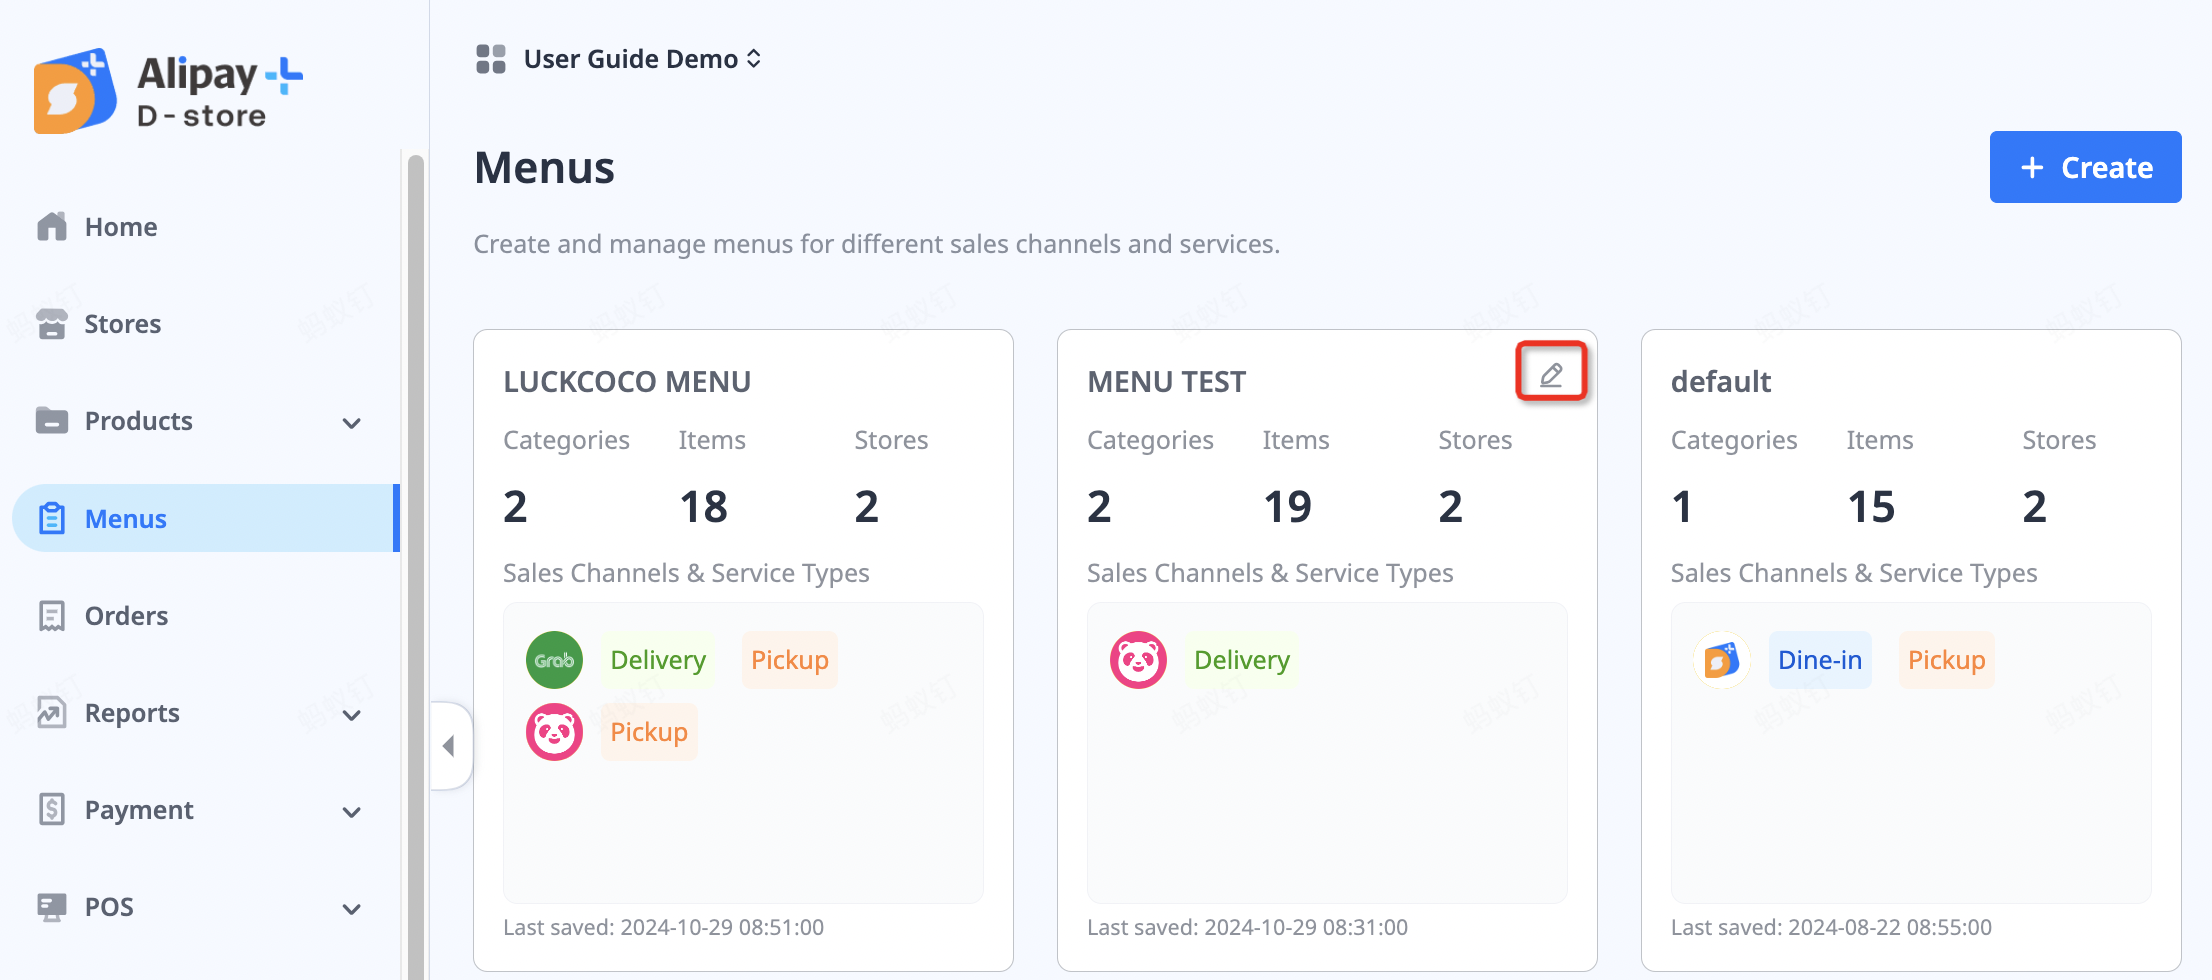Image resolution: width=2212 pixels, height=980 pixels.
Task: Click the pencil edit icon on MENU TEST
Action: 1551,374
